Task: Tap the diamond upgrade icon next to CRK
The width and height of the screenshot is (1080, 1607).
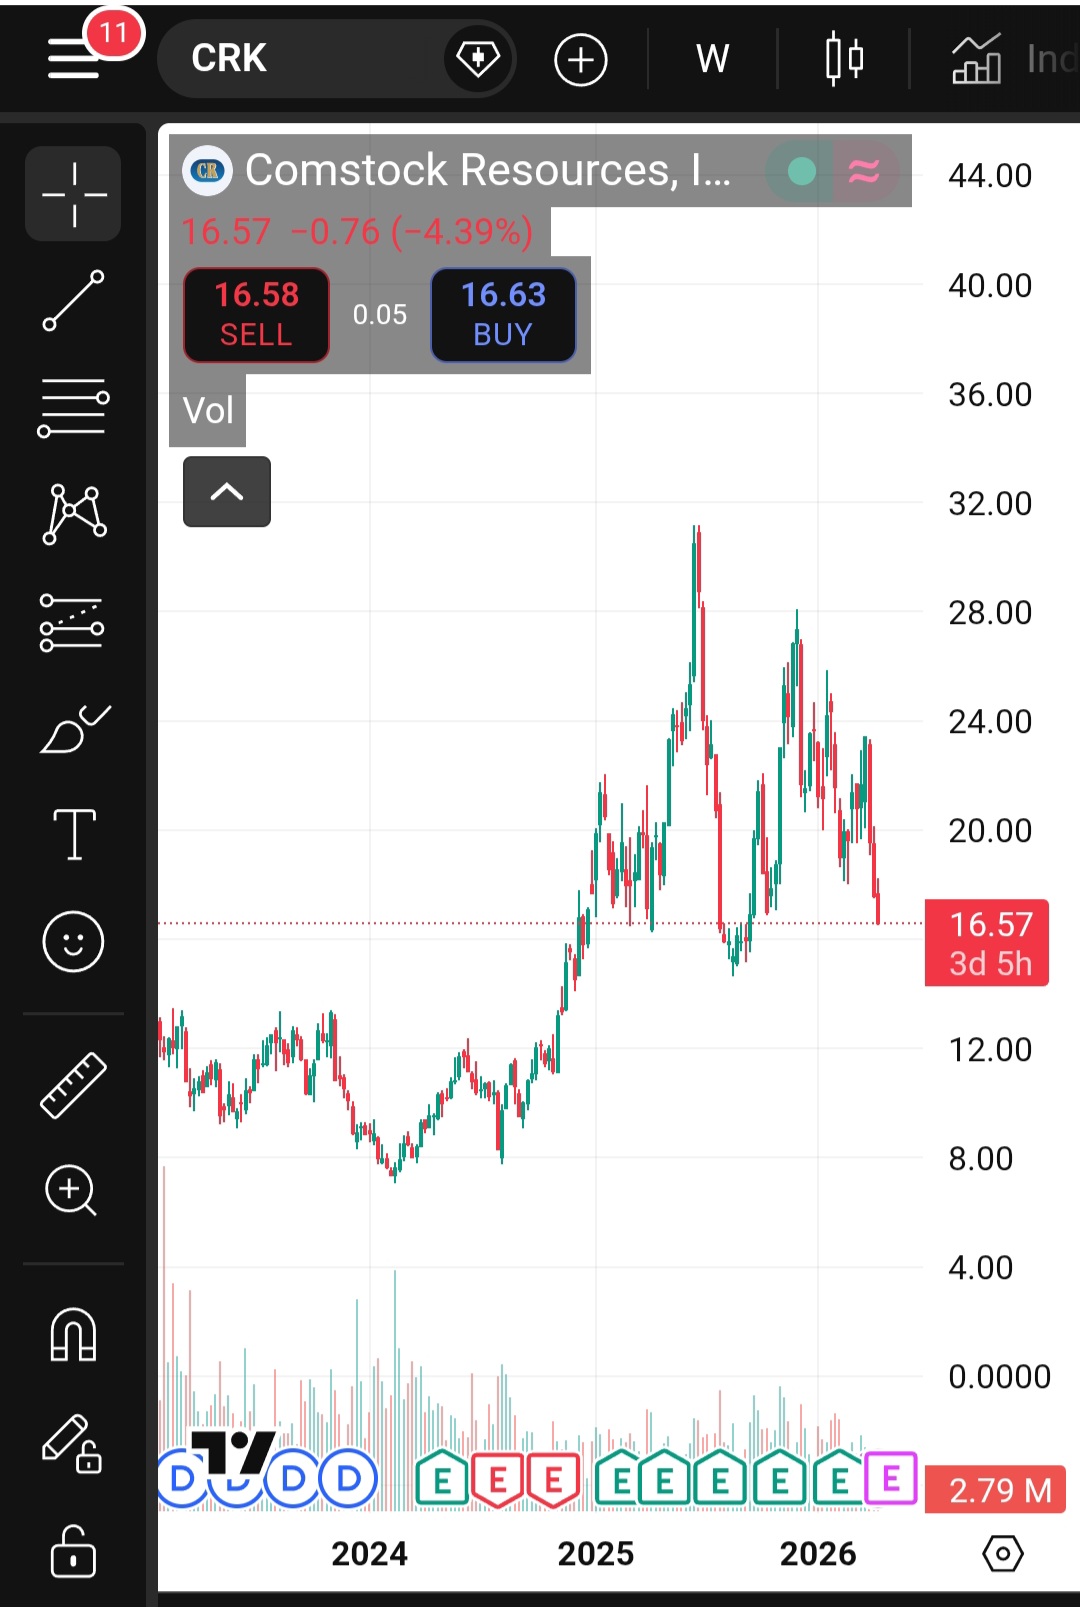Action: point(478,59)
